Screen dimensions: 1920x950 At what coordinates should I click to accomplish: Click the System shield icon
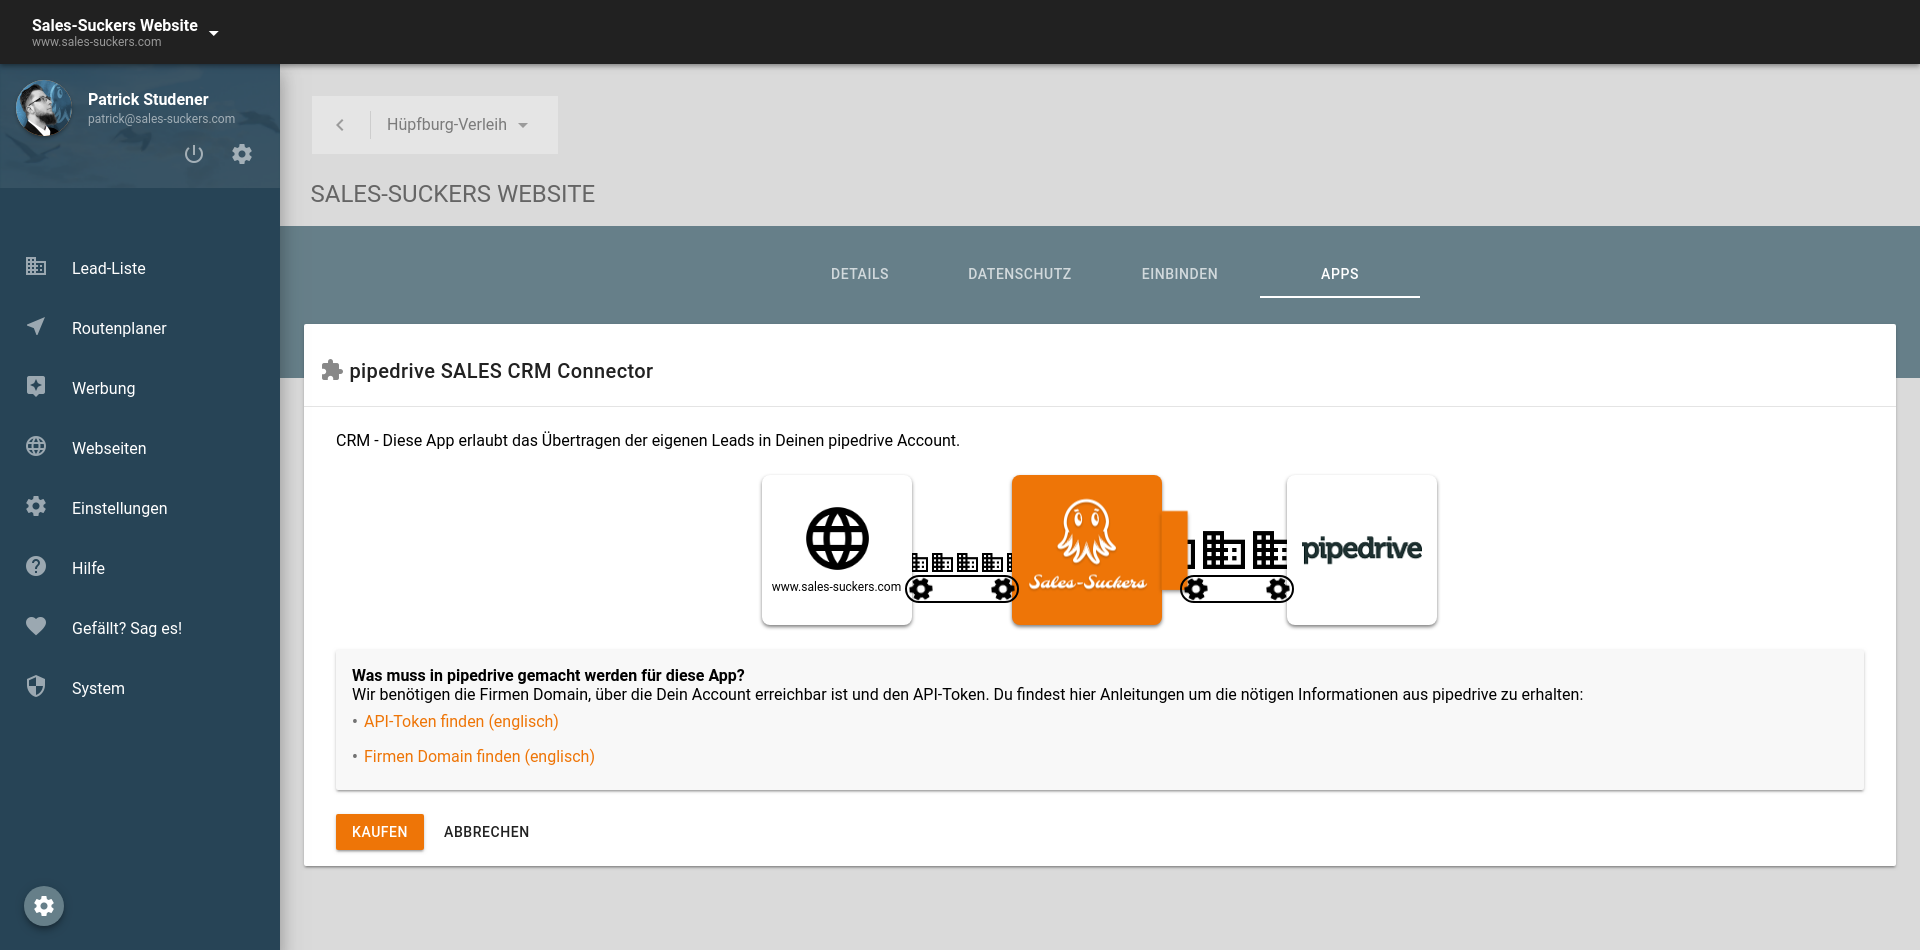36,686
